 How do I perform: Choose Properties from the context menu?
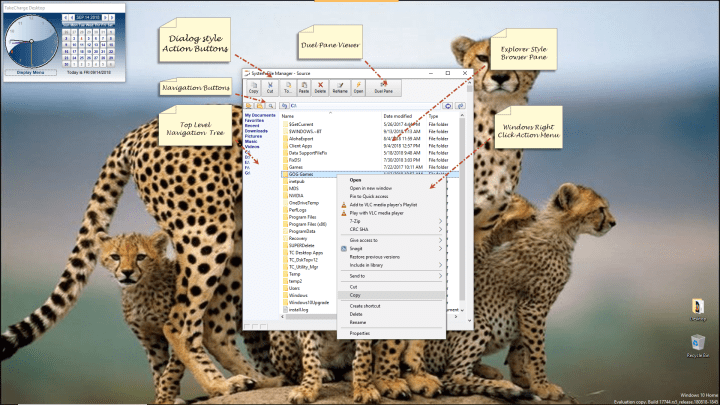click(360, 333)
